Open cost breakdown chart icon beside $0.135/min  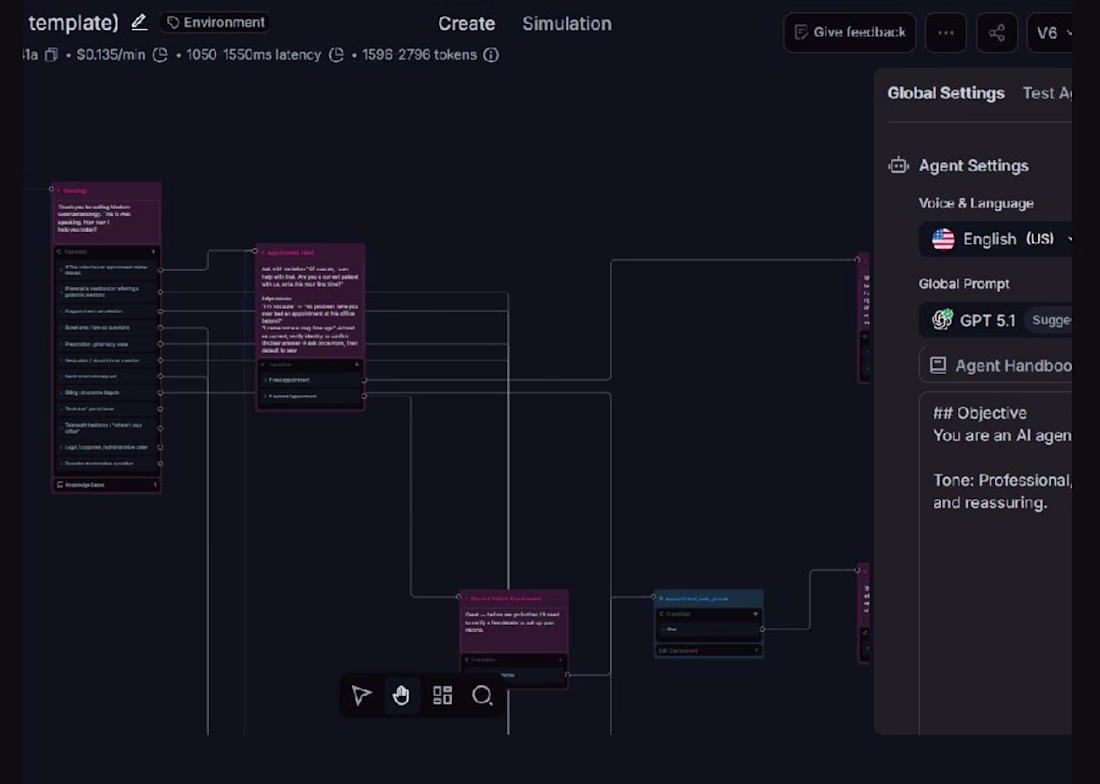pos(161,55)
